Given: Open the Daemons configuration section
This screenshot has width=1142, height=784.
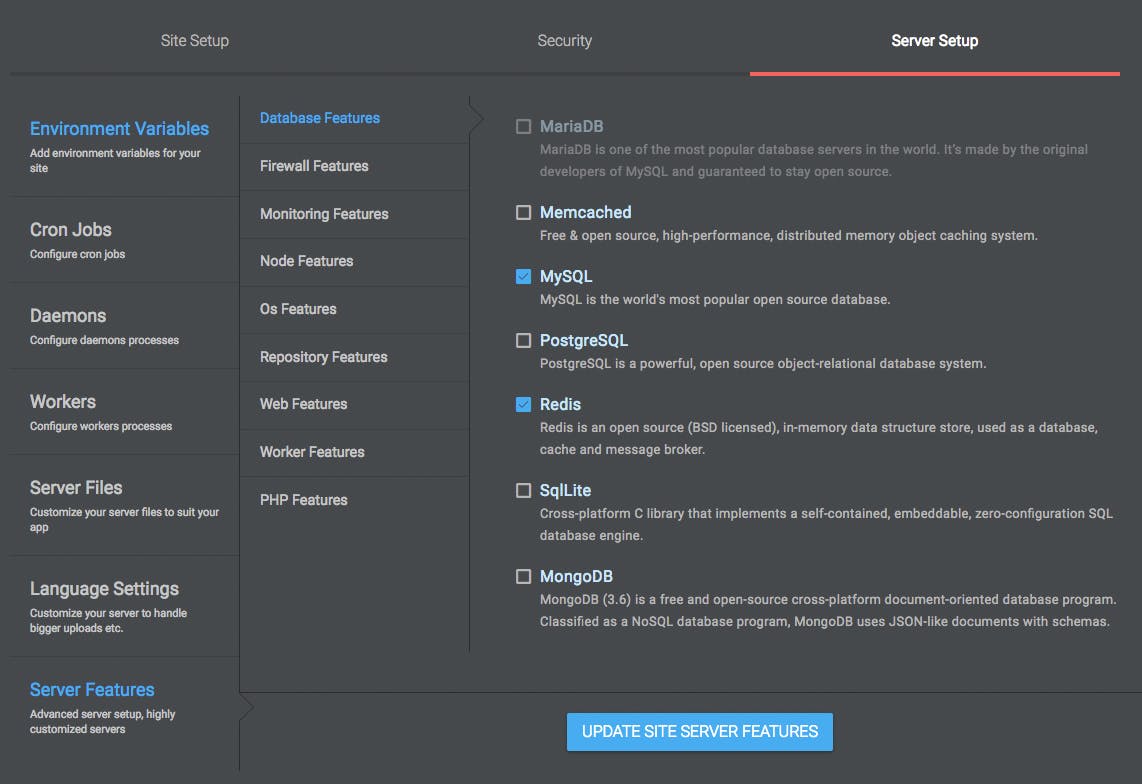Looking at the screenshot, I should tap(68, 316).
